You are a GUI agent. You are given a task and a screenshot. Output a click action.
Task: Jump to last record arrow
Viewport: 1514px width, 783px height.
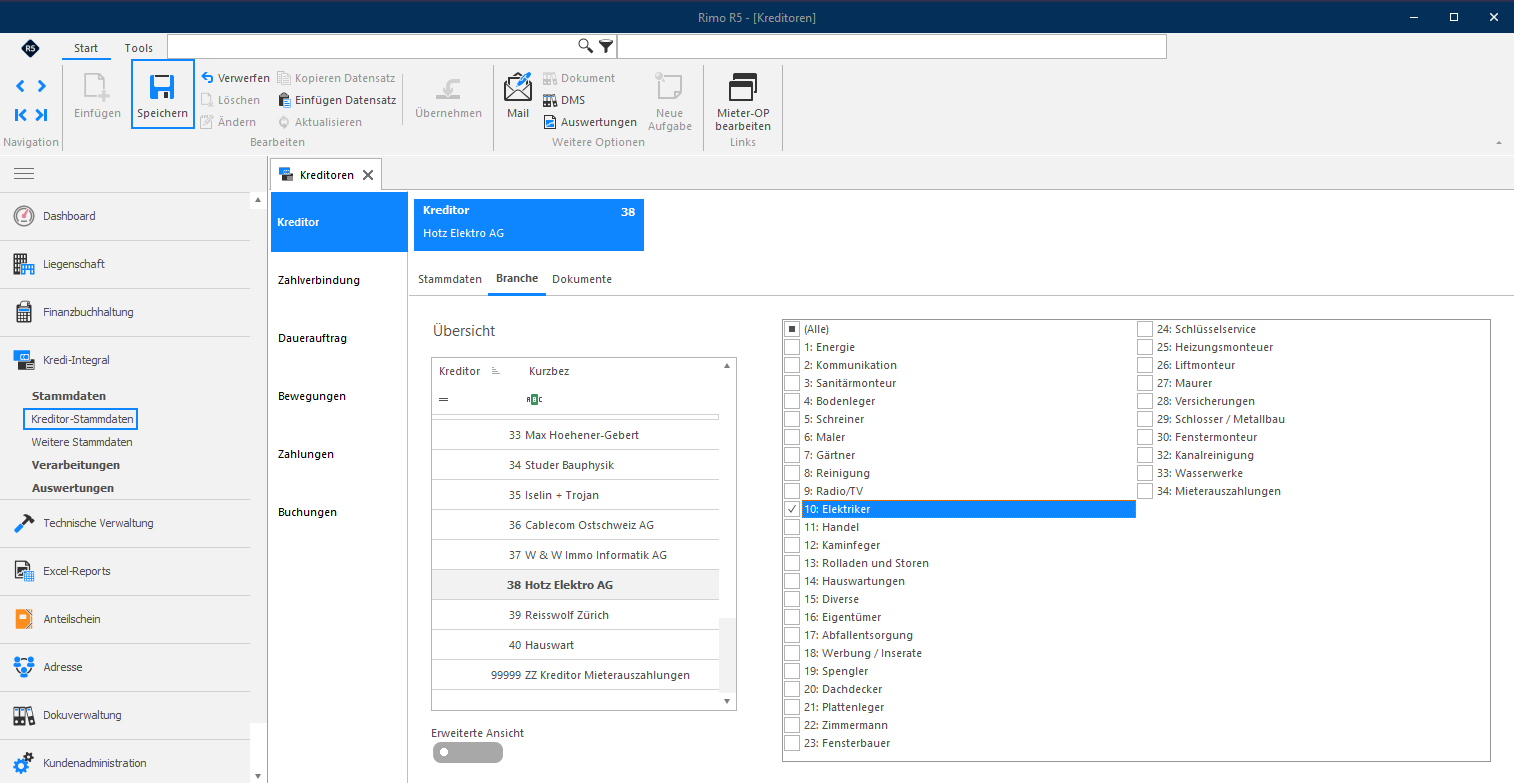pos(41,115)
